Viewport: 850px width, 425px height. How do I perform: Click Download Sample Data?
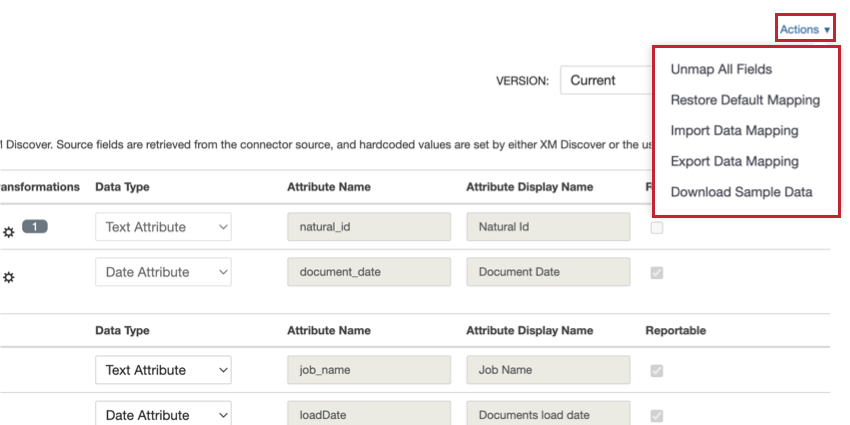(741, 192)
